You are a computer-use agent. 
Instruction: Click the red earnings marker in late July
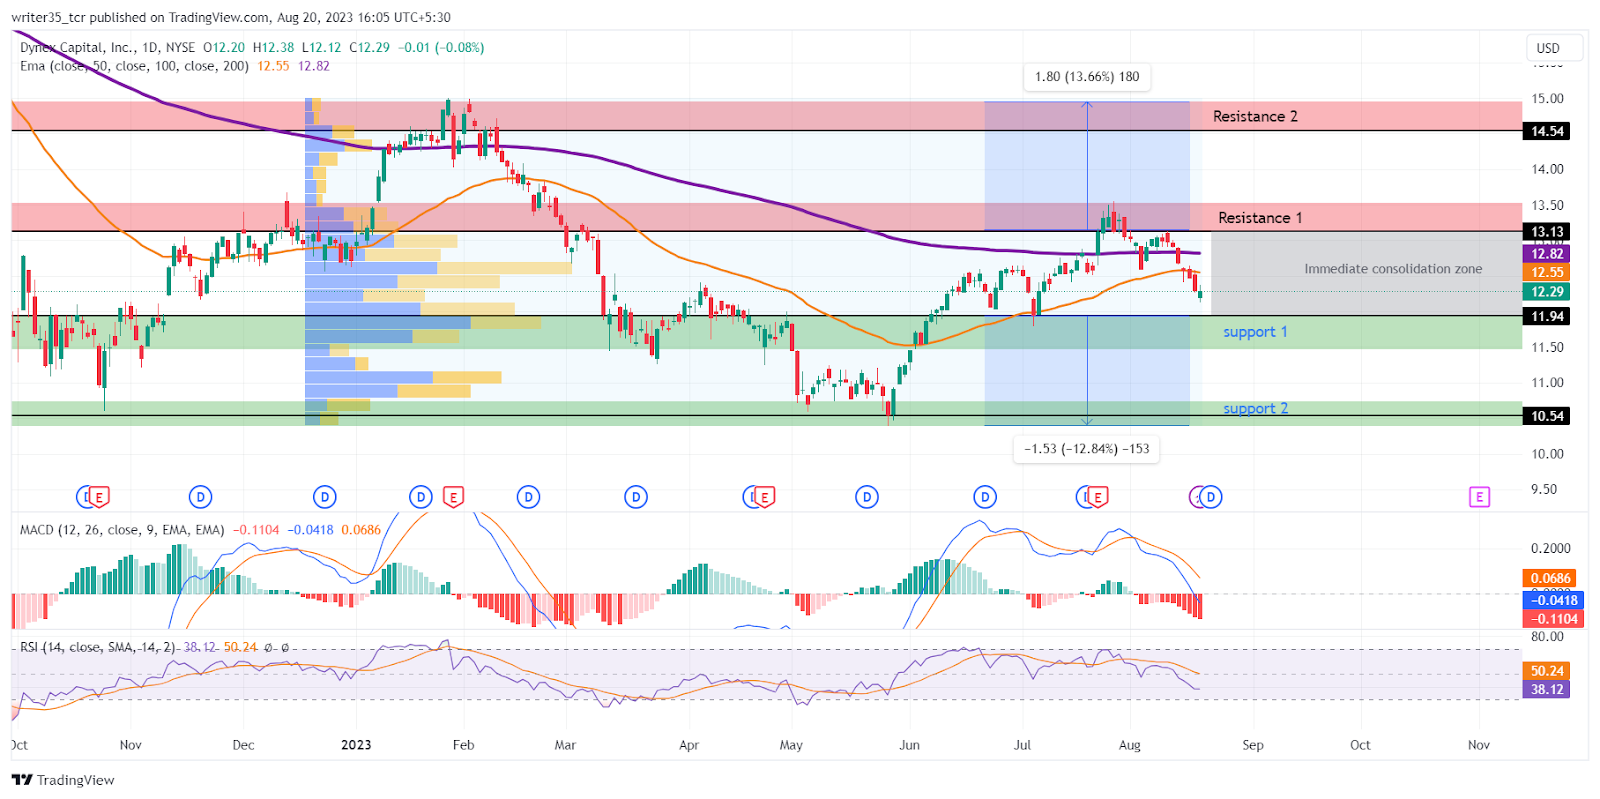click(1097, 497)
